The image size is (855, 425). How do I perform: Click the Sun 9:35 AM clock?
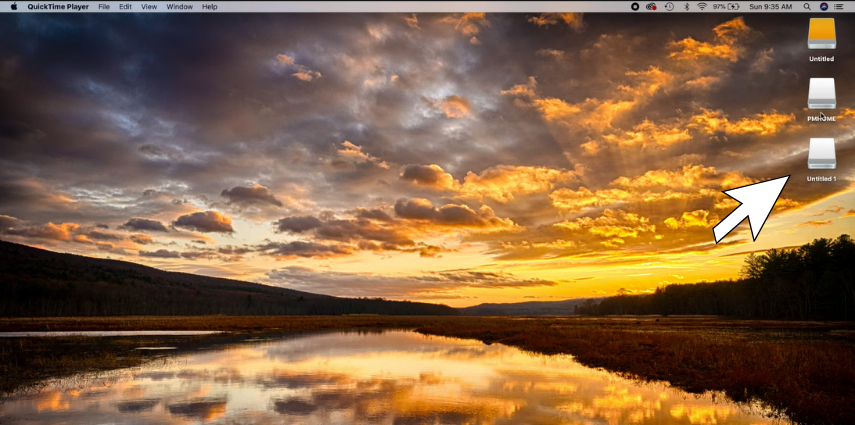[x=770, y=7]
